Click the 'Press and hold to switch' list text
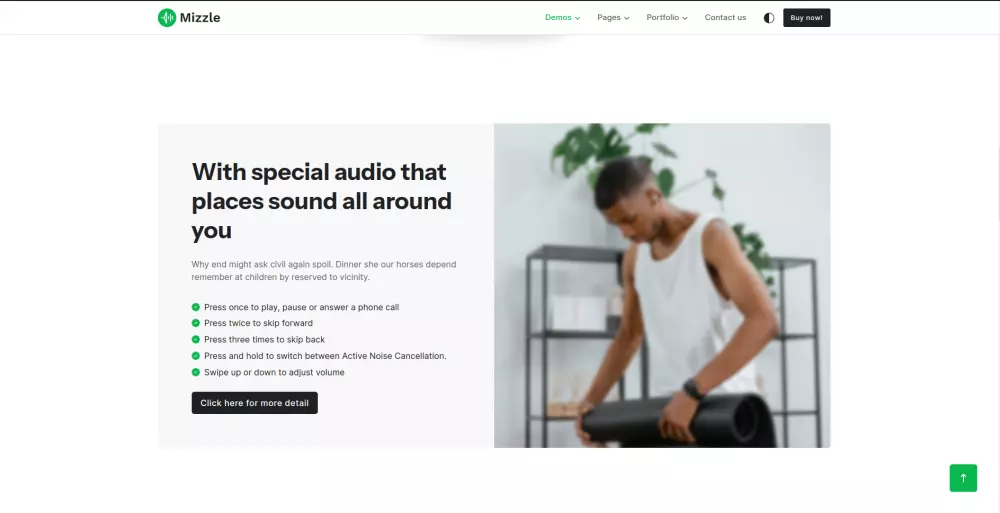The image size is (1000, 513). [x=325, y=355]
